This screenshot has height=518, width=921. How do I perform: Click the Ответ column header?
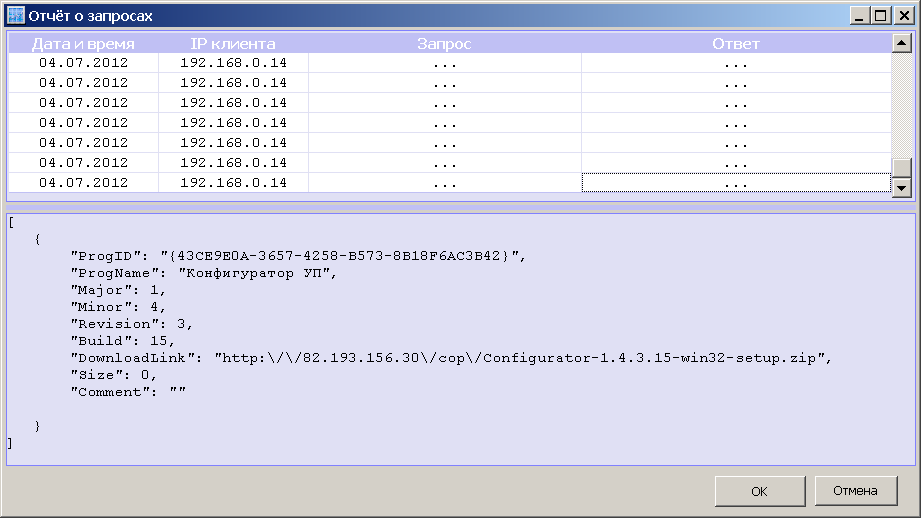coord(735,44)
